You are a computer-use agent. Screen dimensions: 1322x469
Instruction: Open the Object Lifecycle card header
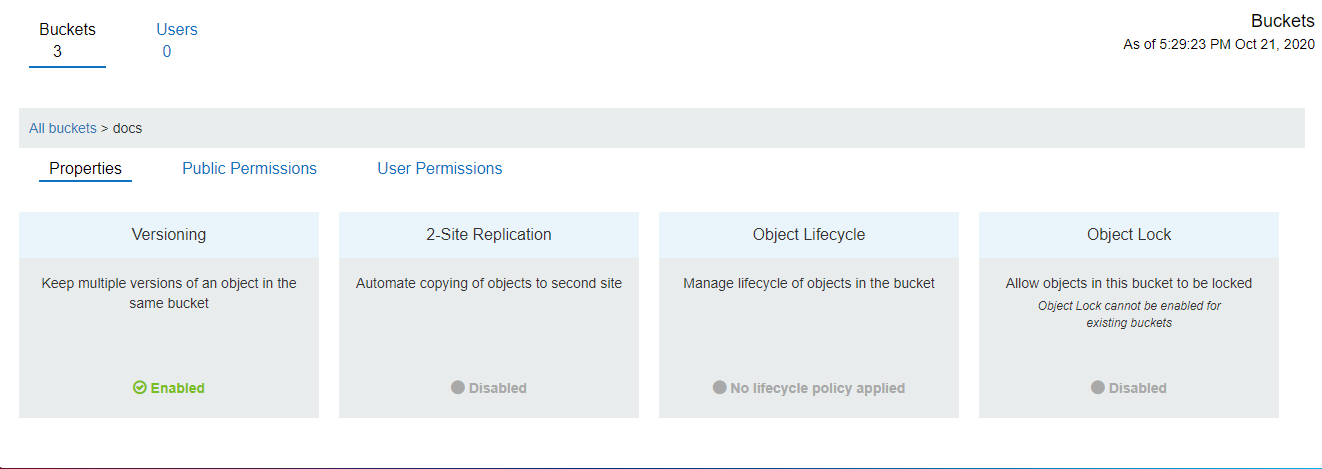point(809,235)
